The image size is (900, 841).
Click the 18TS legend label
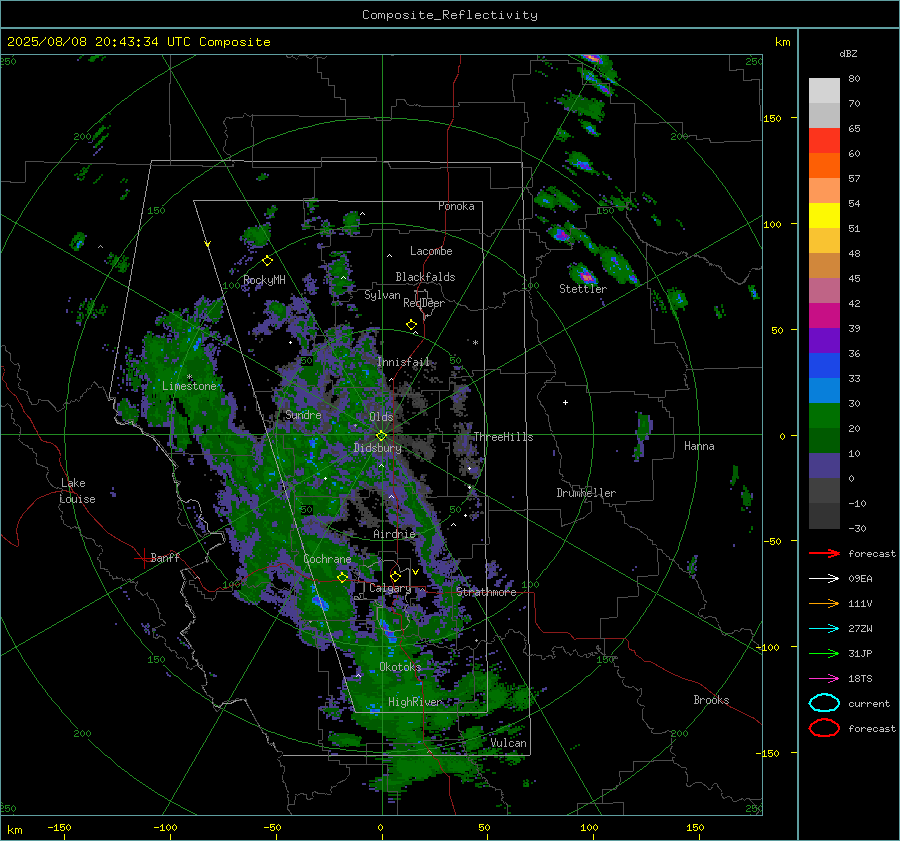(860, 679)
